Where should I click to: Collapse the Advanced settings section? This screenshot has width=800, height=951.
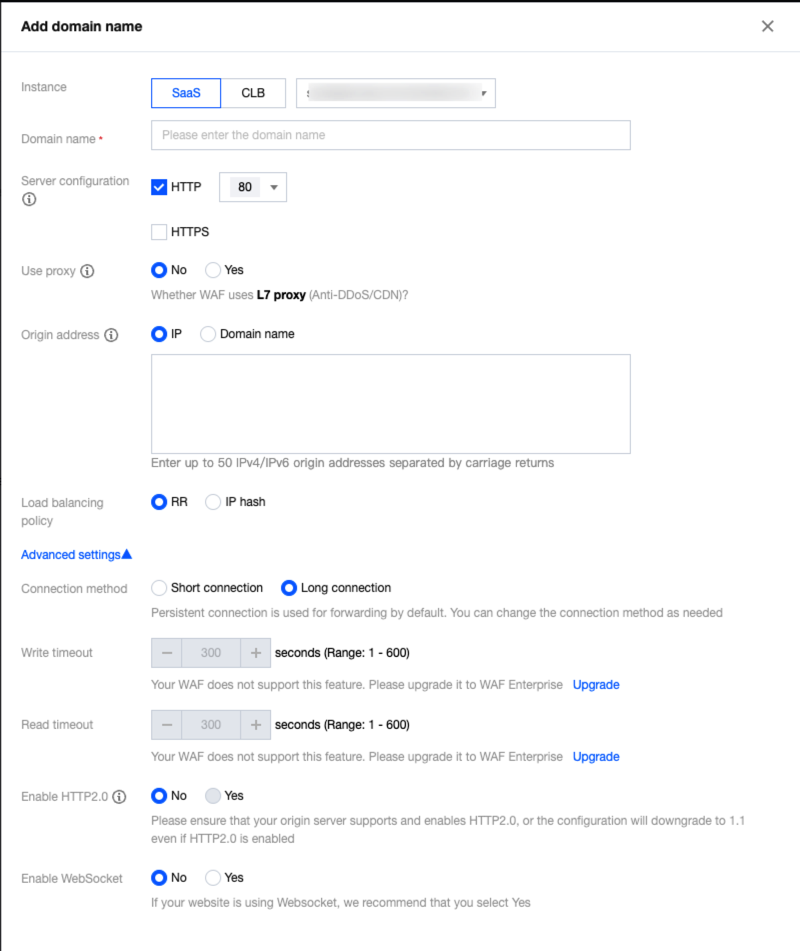click(76, 554)
